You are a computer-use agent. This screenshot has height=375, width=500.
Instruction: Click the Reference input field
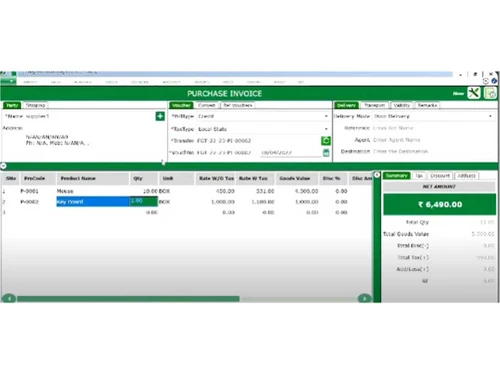click(x=433, y=128)
